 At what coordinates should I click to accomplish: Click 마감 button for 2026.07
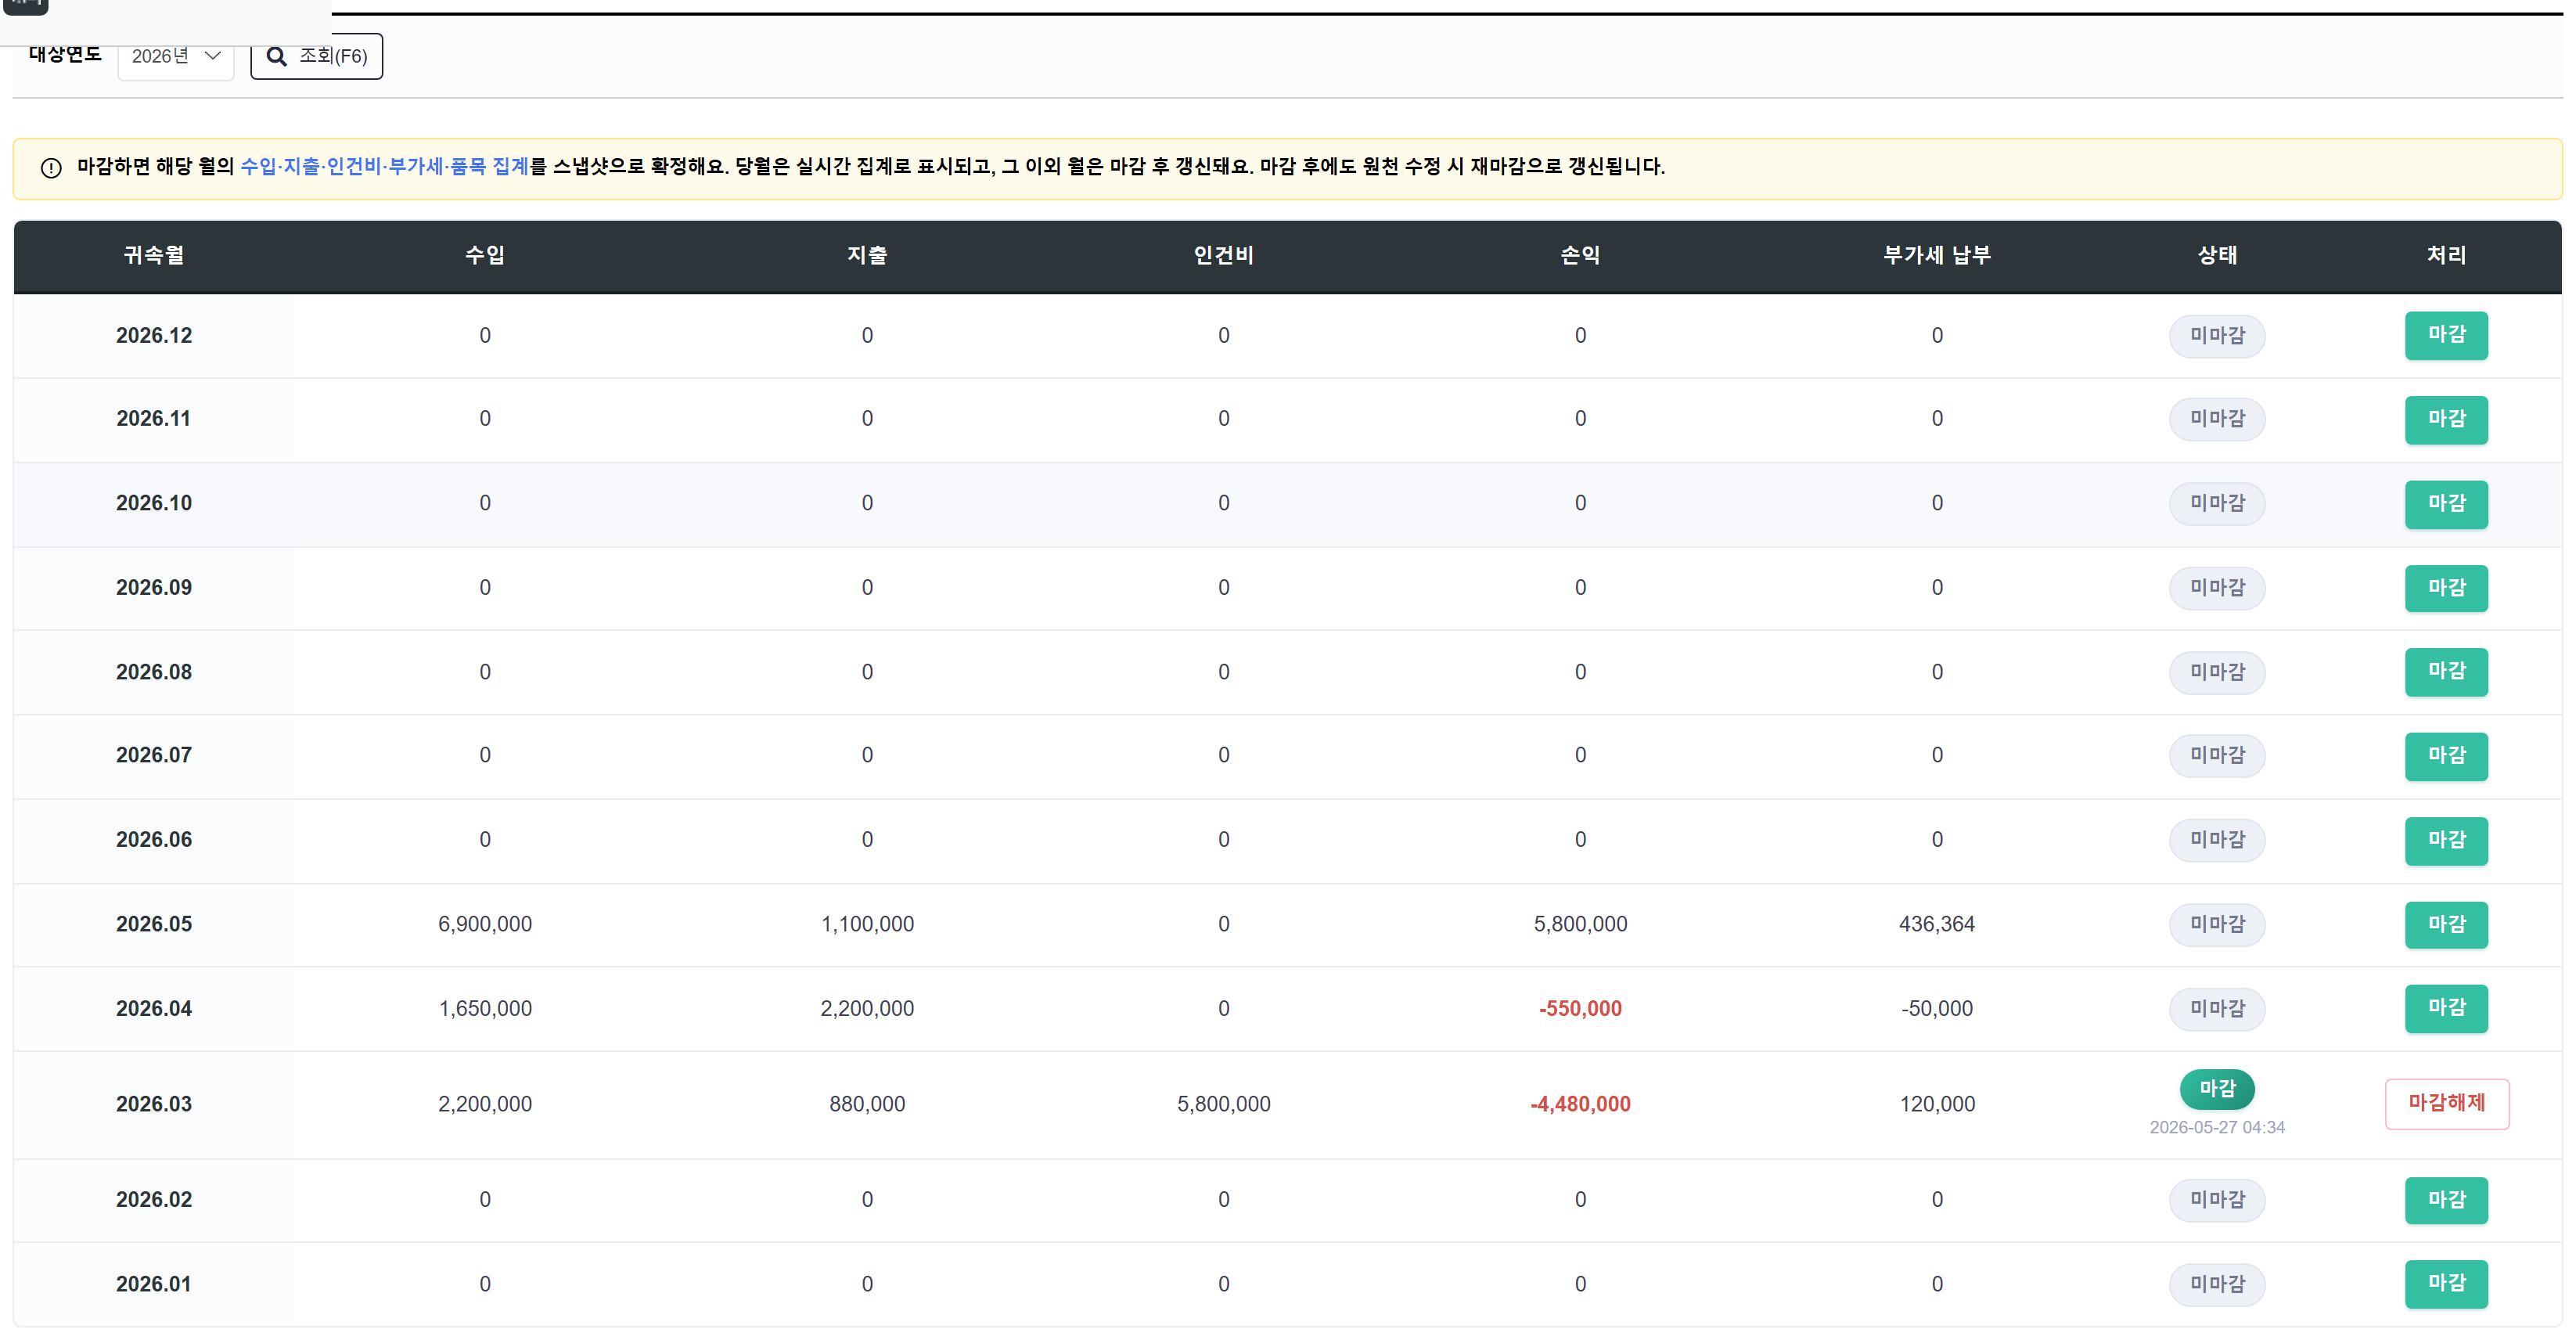click(x=2446, y=756)
